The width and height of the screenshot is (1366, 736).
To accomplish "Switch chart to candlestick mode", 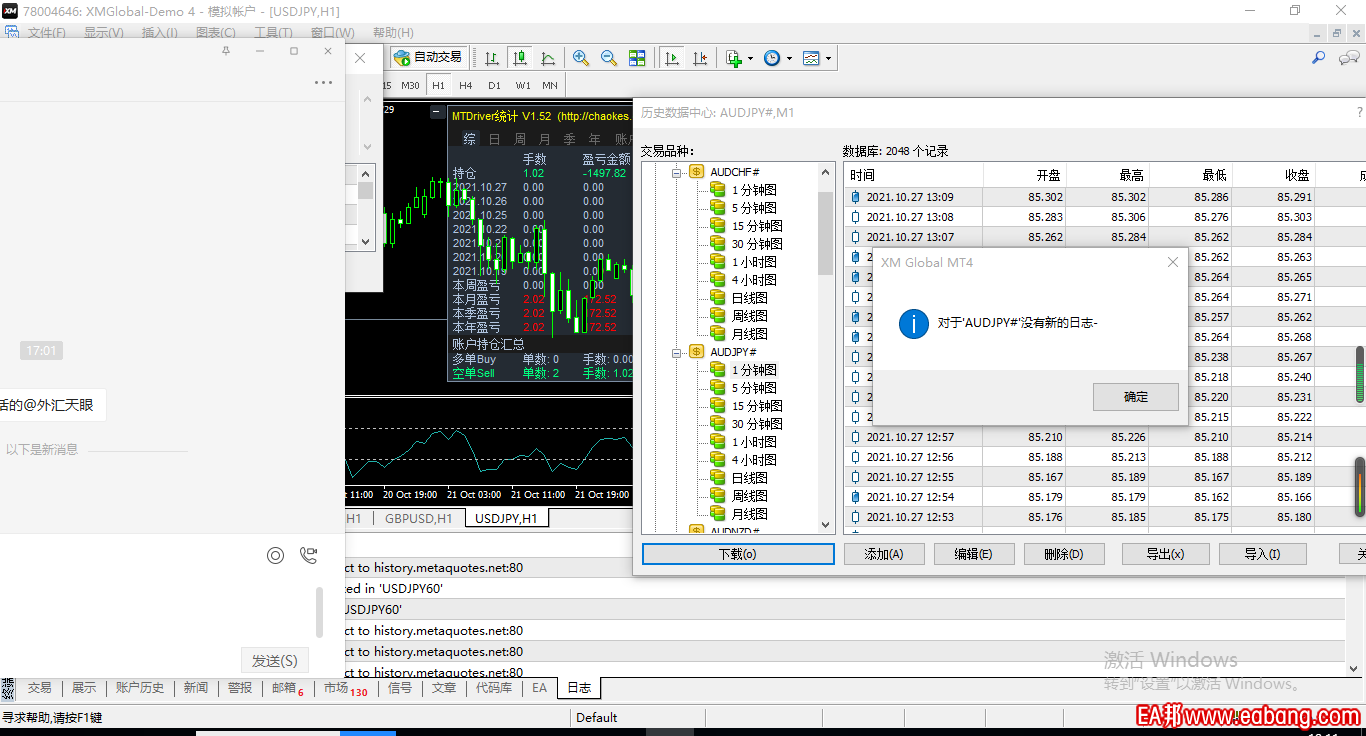I will coord(519,58).
